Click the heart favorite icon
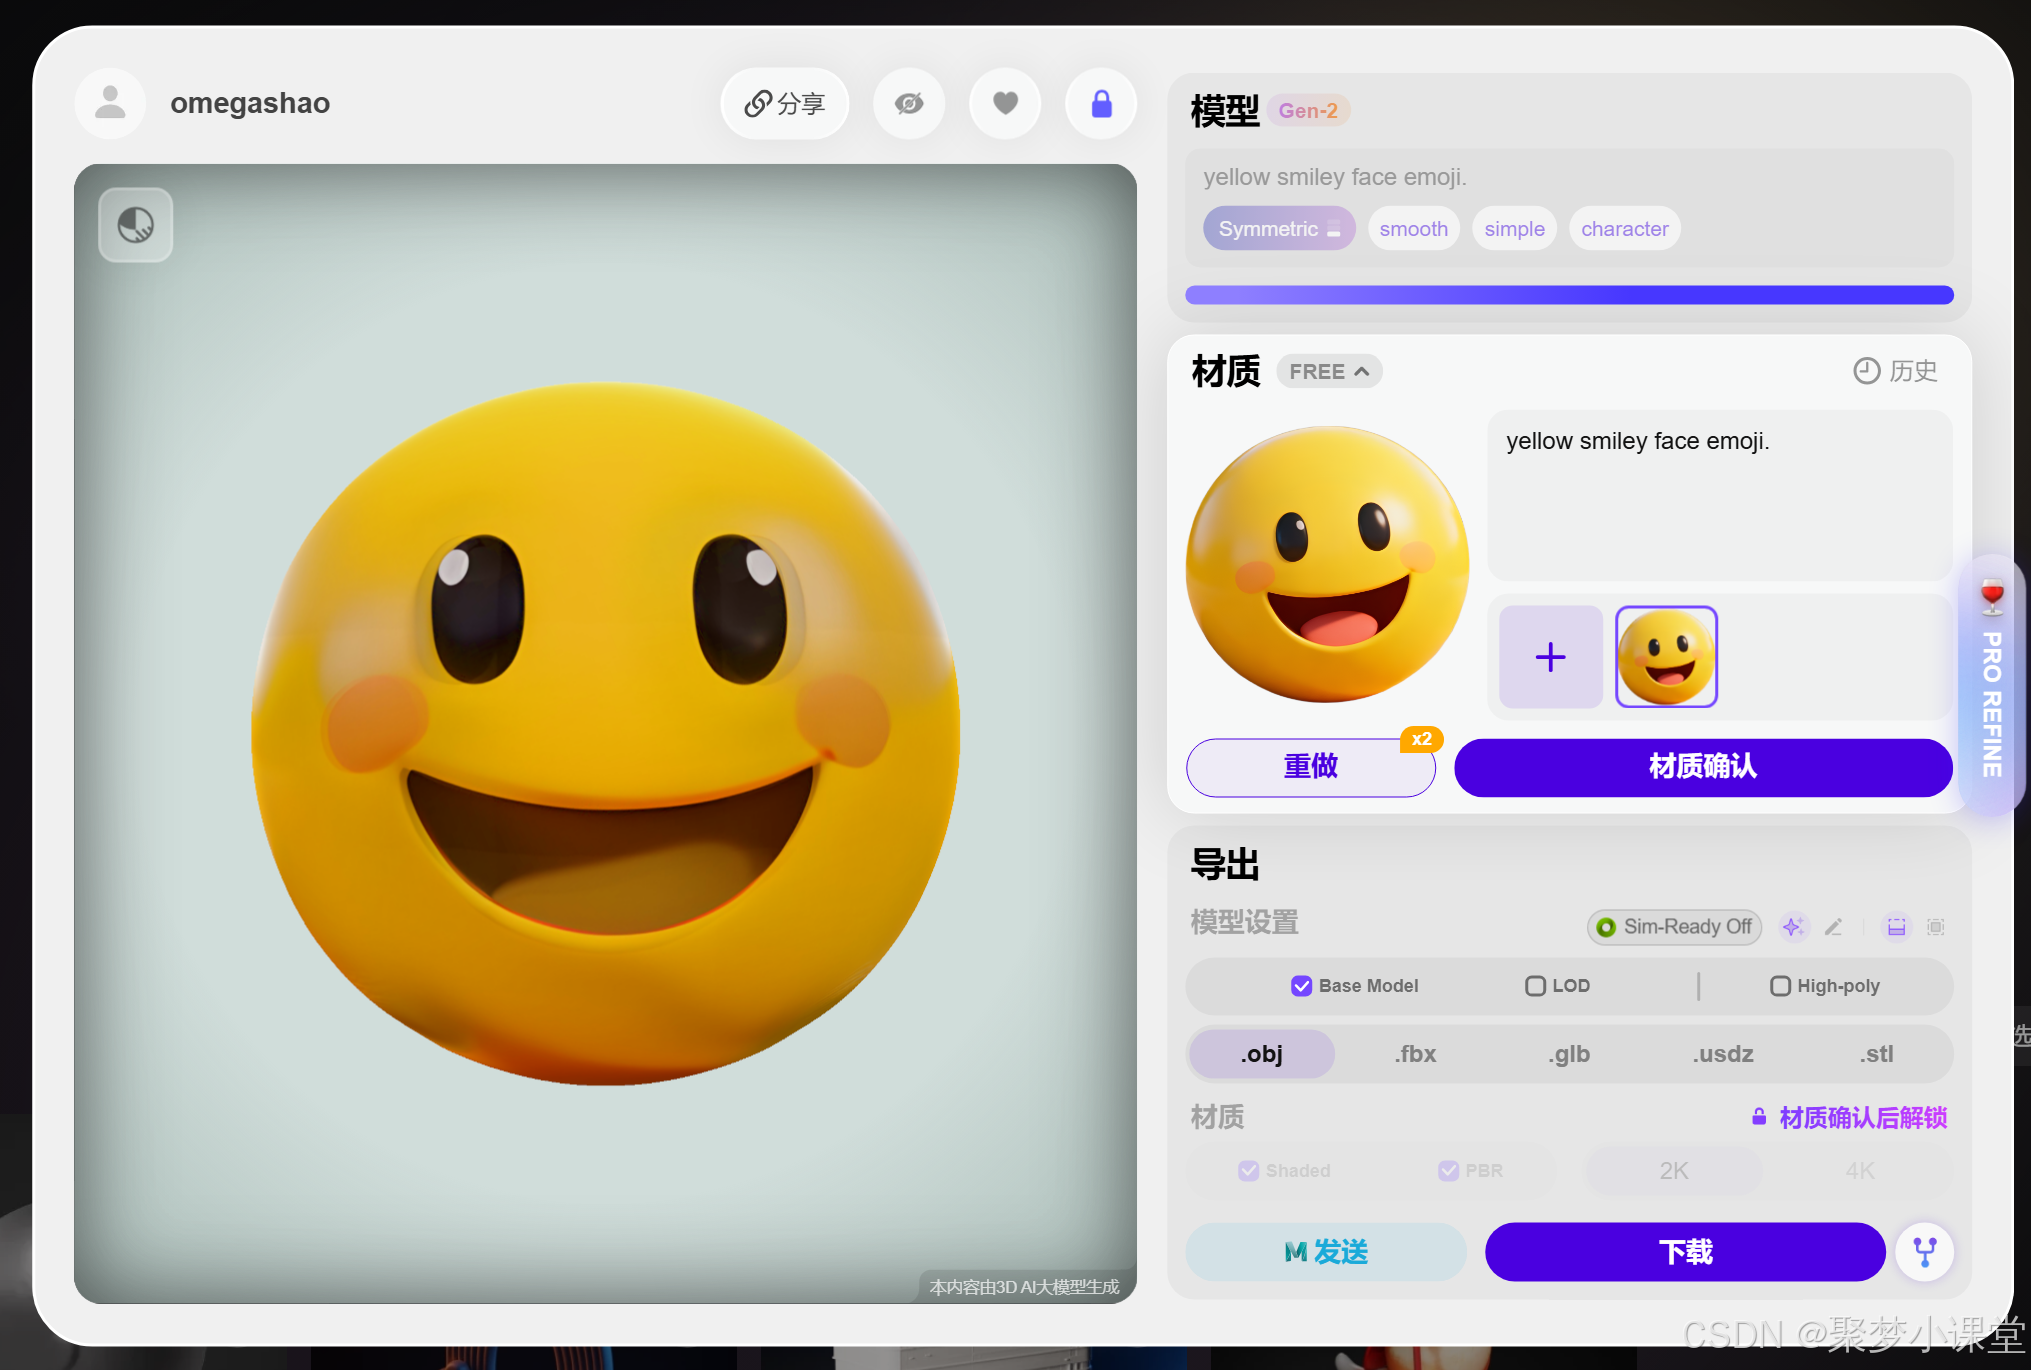 click(x=1005, y=104)
